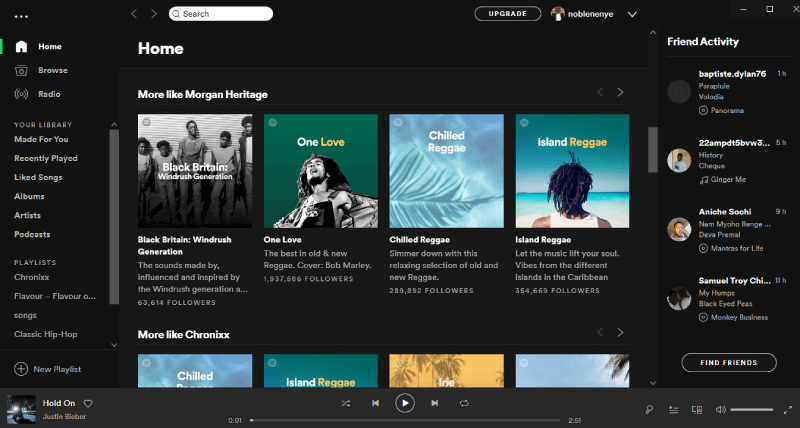Viewport: 800px width, 428px height.
Task: Click the song progress bar
Action: click(405, 420)
